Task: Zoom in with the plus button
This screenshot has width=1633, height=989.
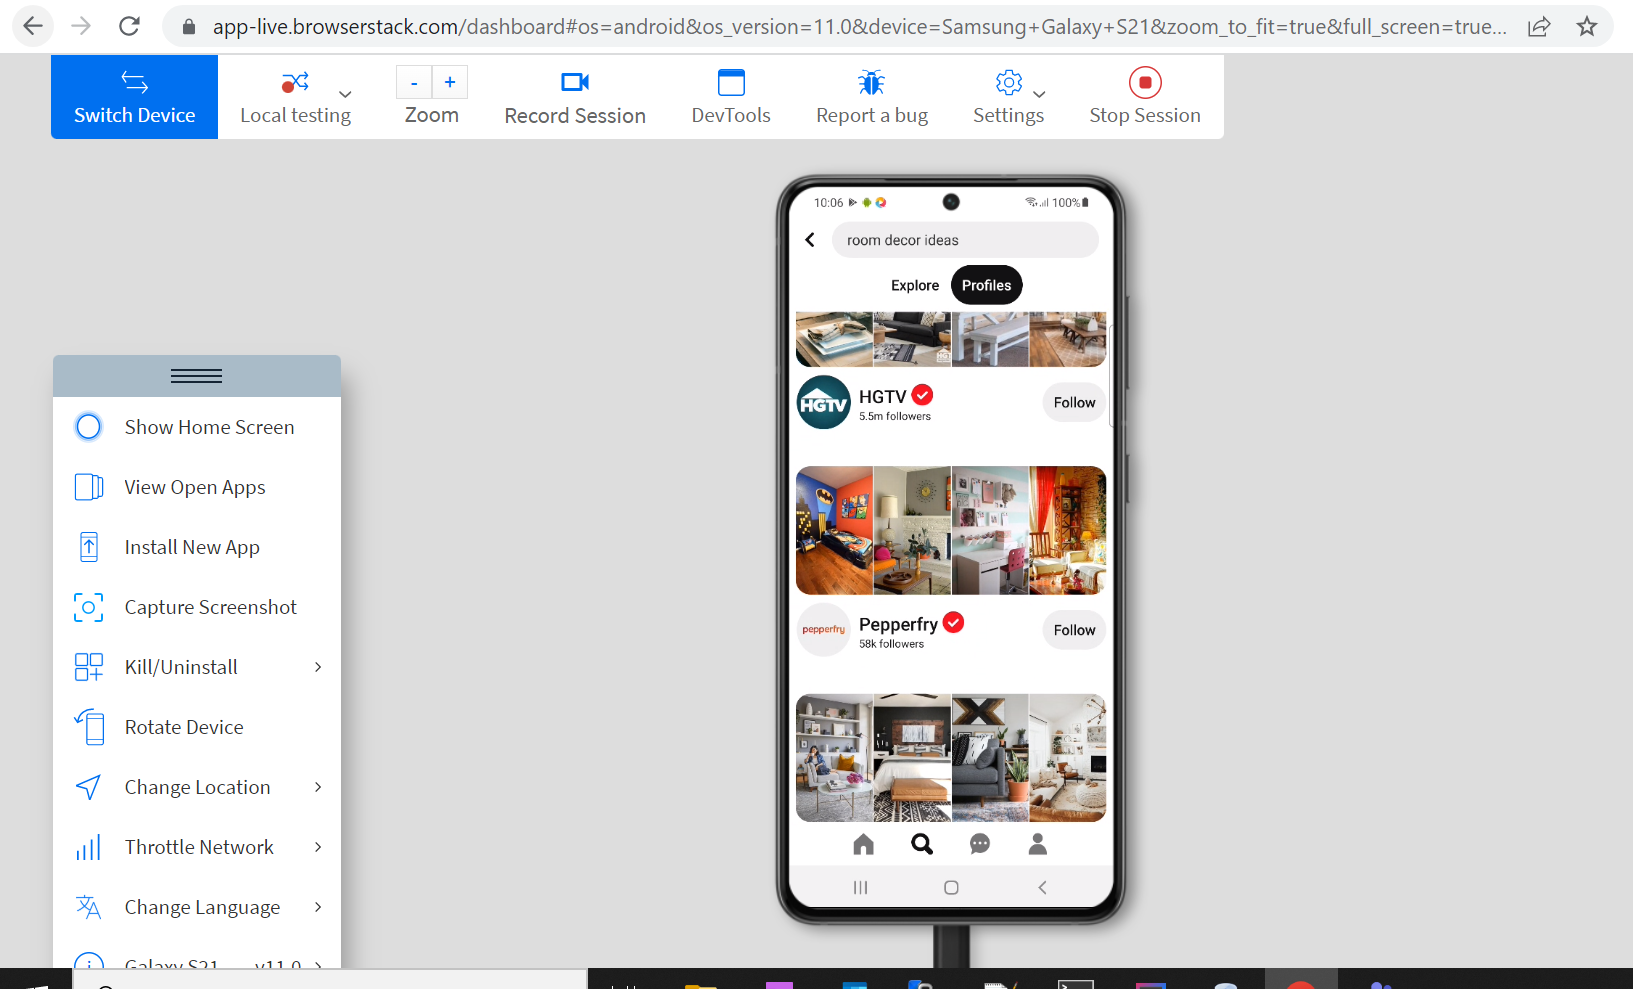Action: tap(450, 83)
